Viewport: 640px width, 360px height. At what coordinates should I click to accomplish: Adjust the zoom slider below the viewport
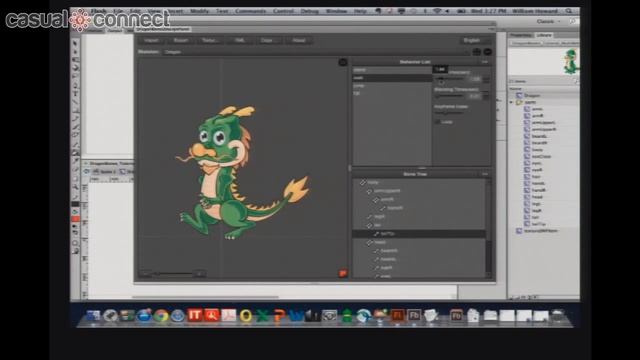point(175,274)
